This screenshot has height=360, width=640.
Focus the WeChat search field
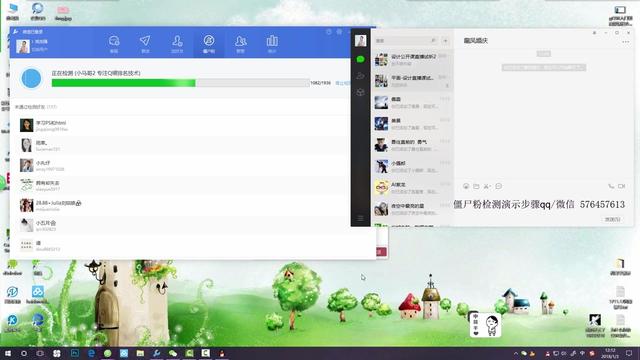pyautogui.click(x=405, y=40)
